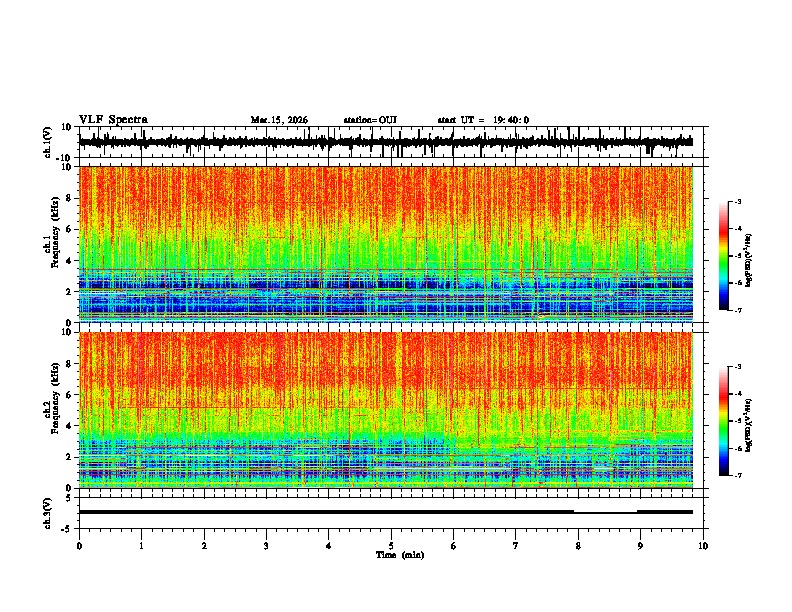Click the '-3' label on ch.2 colorbar

(737, 367)
